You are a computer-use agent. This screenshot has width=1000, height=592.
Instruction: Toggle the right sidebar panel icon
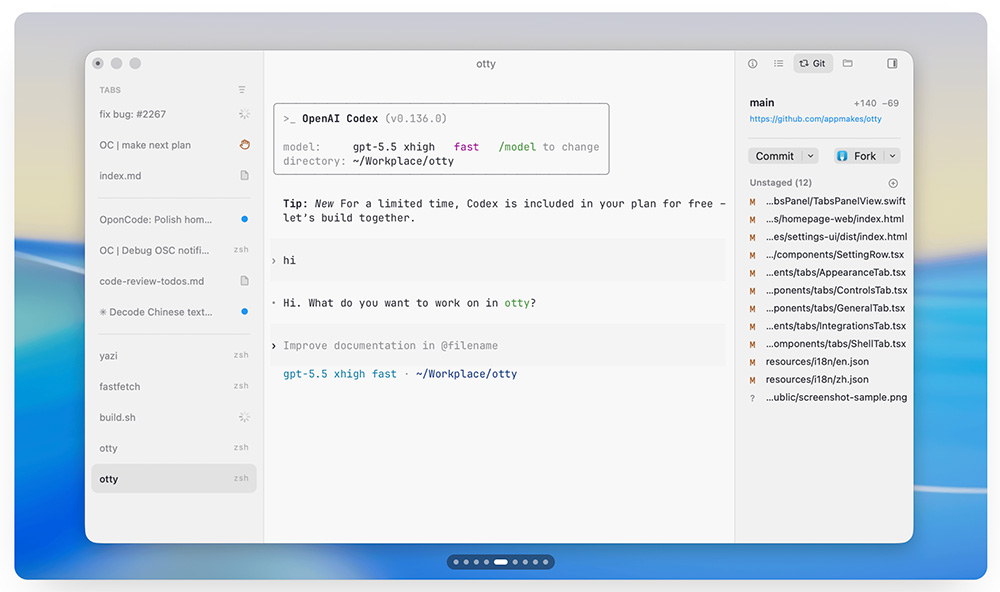click(x=892, y=63)
